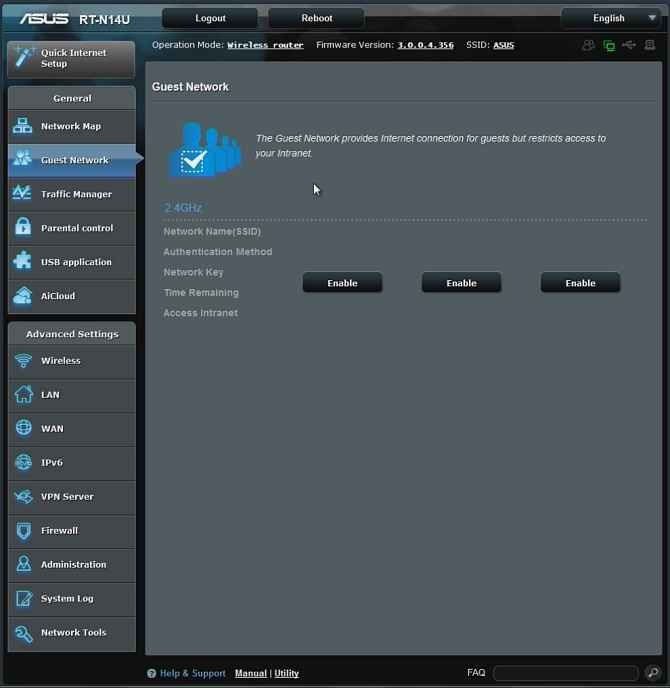Click the Administration user icon

coord(24,564)
